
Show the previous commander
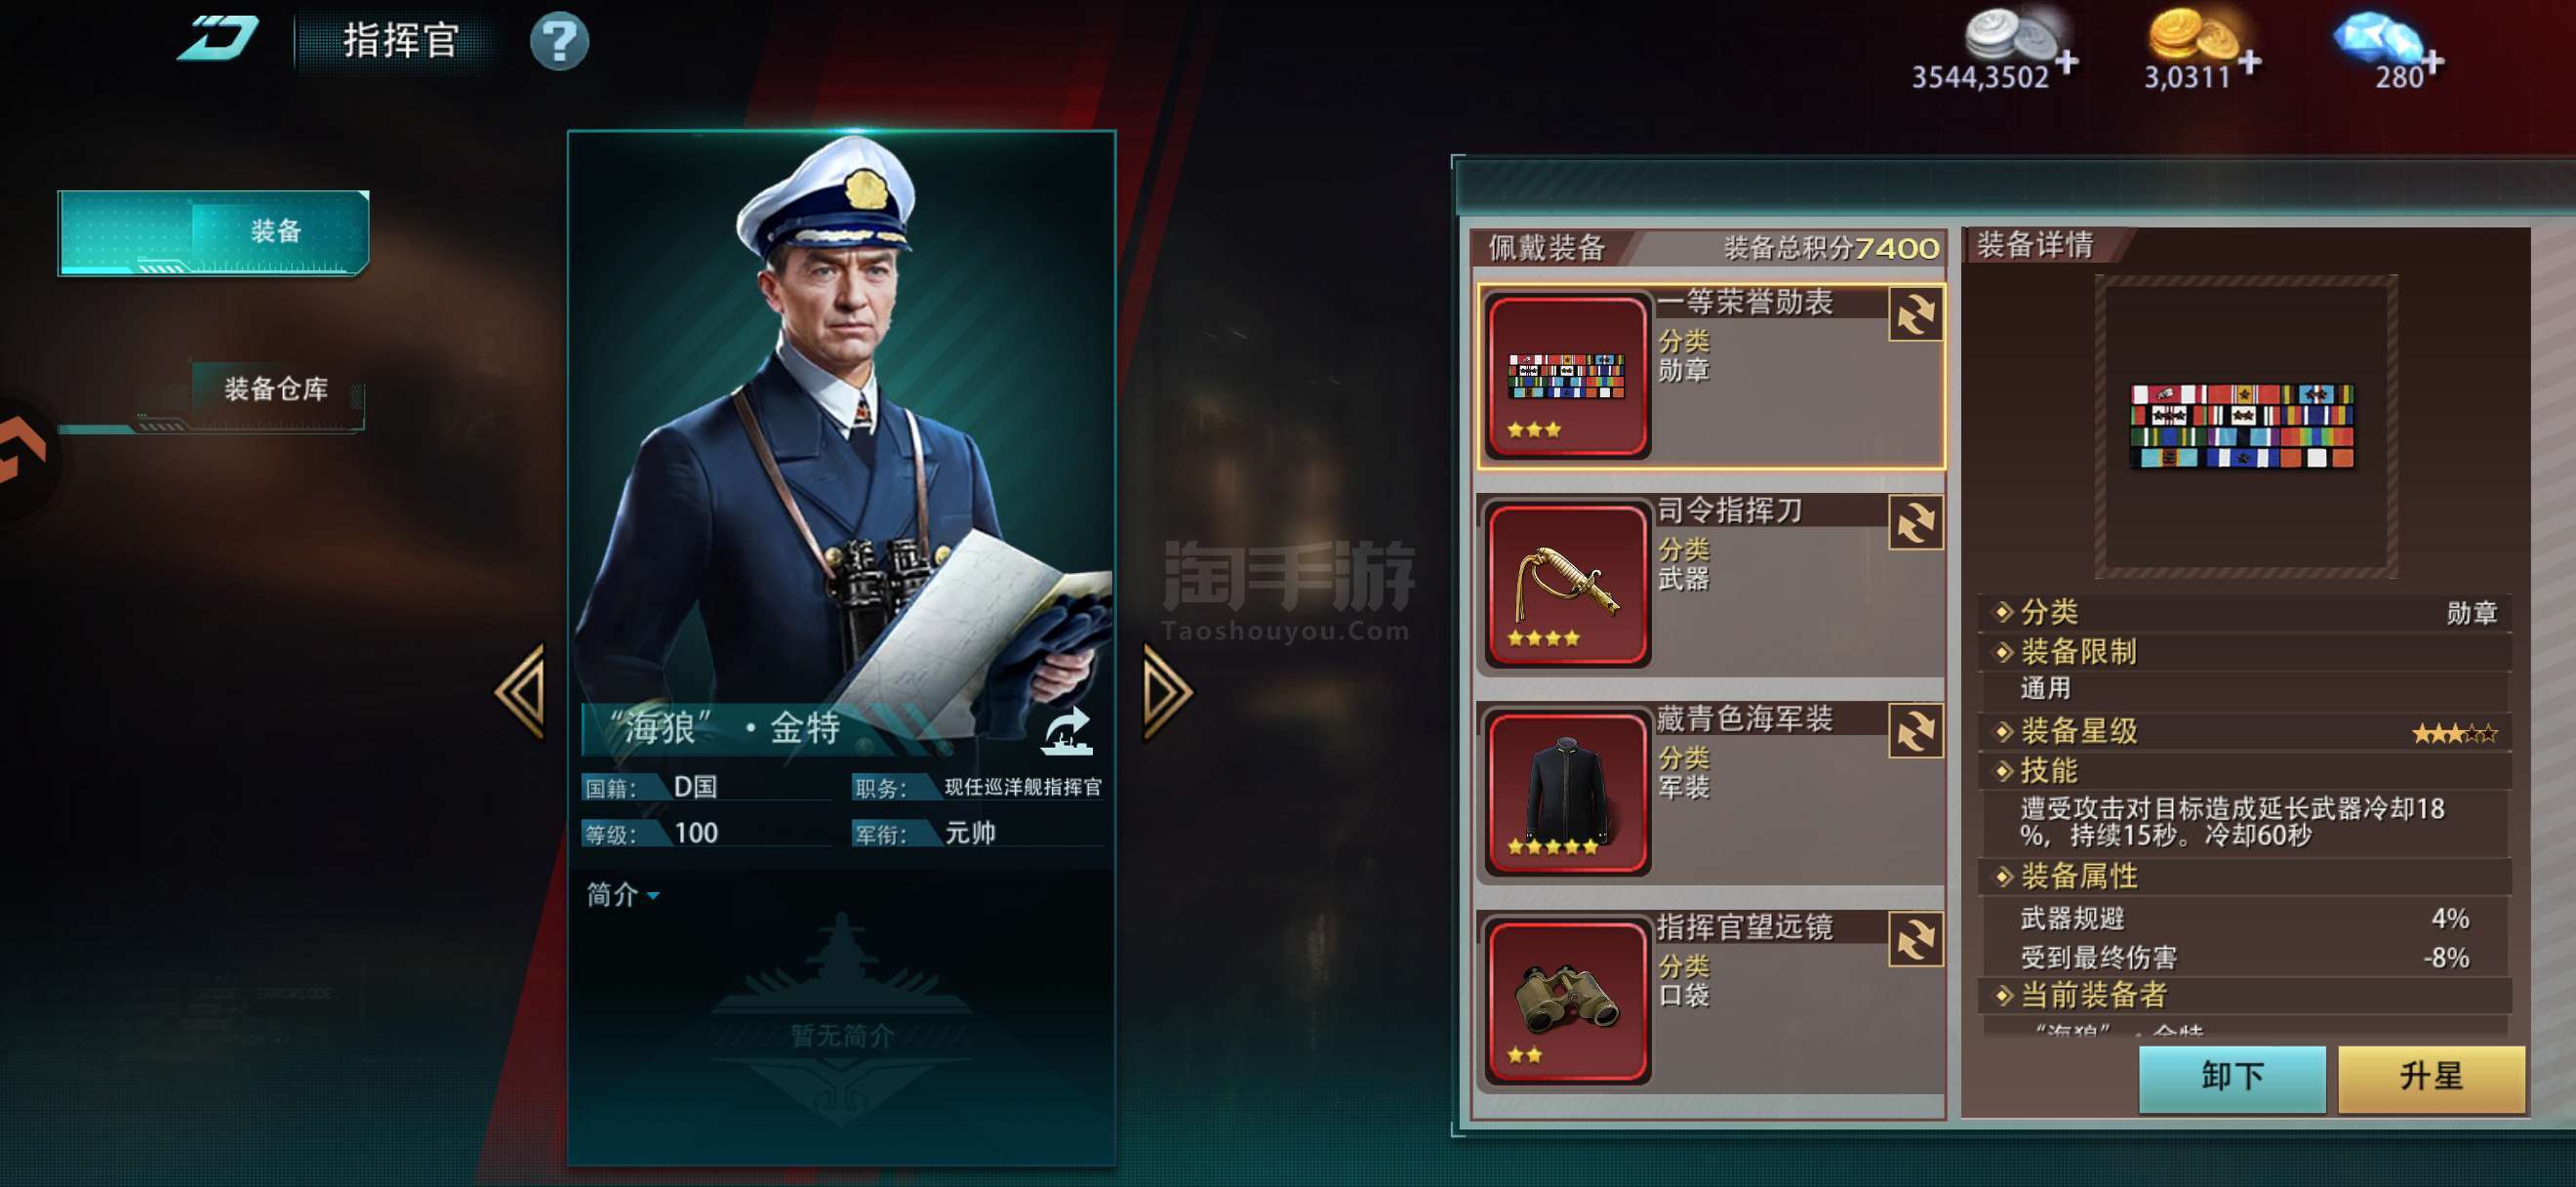[x=520, y=692]
